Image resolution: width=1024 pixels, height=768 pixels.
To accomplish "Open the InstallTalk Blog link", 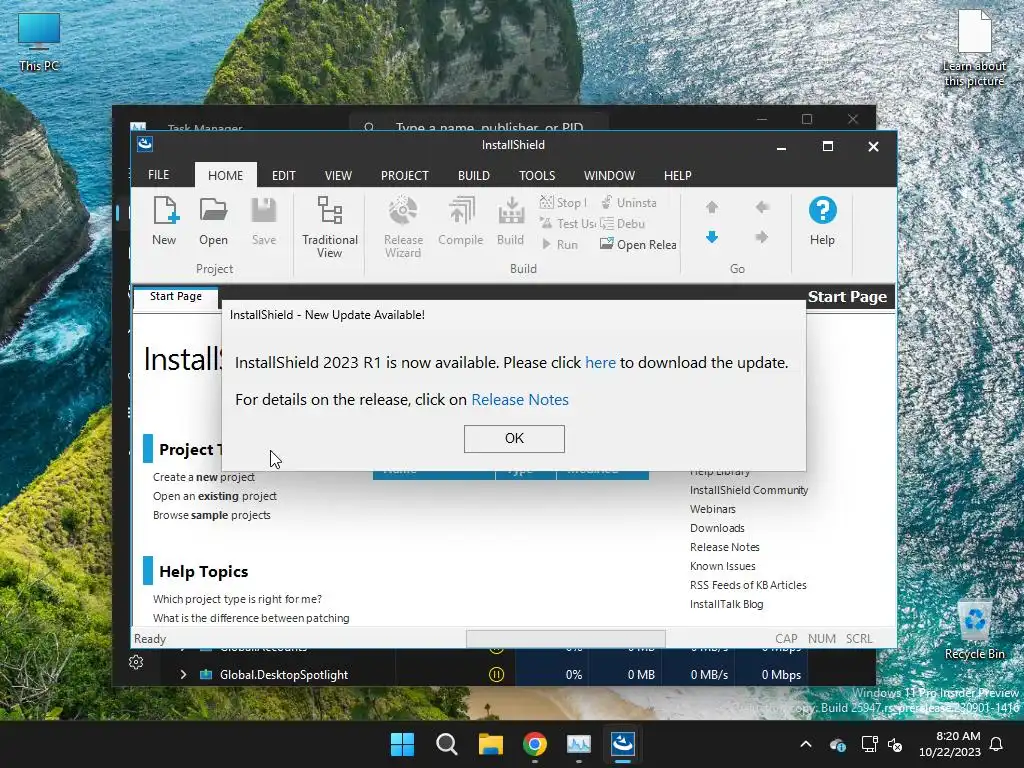I will click(726, 604).
